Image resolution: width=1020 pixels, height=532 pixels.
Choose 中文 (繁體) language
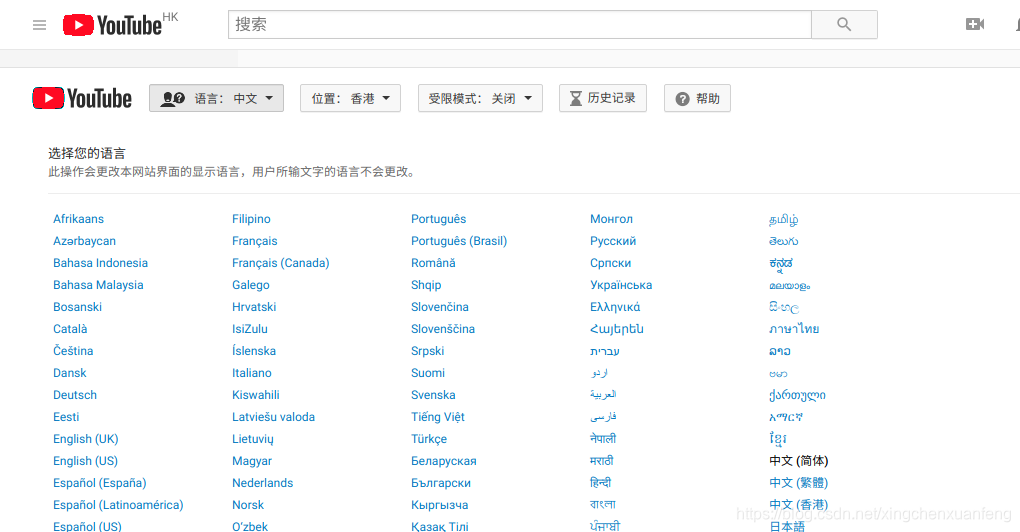[798, 483]
